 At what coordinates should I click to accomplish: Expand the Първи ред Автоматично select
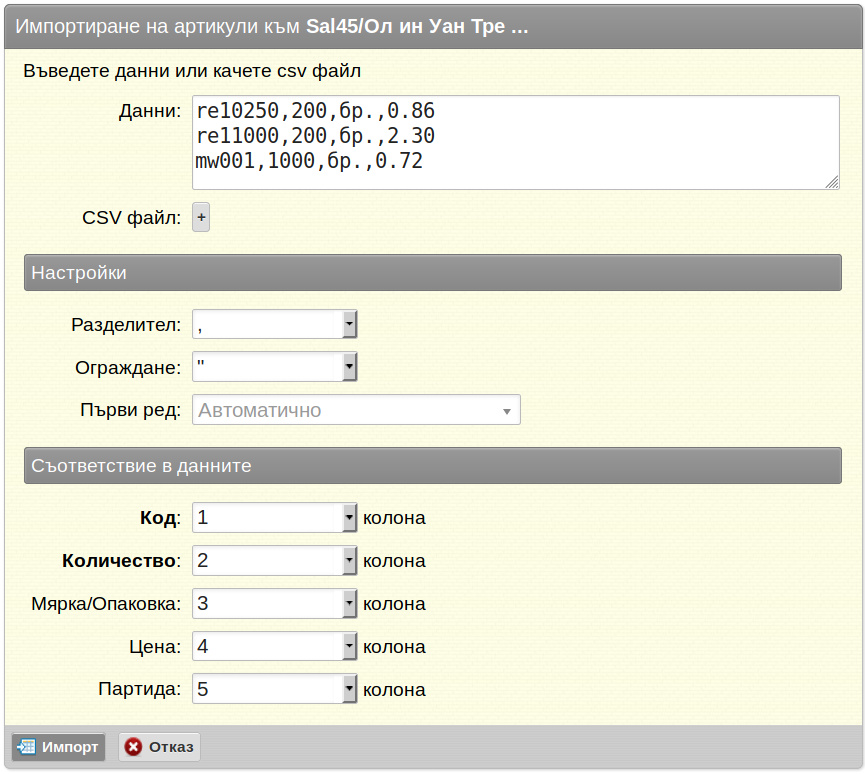[x=356, y=410]
